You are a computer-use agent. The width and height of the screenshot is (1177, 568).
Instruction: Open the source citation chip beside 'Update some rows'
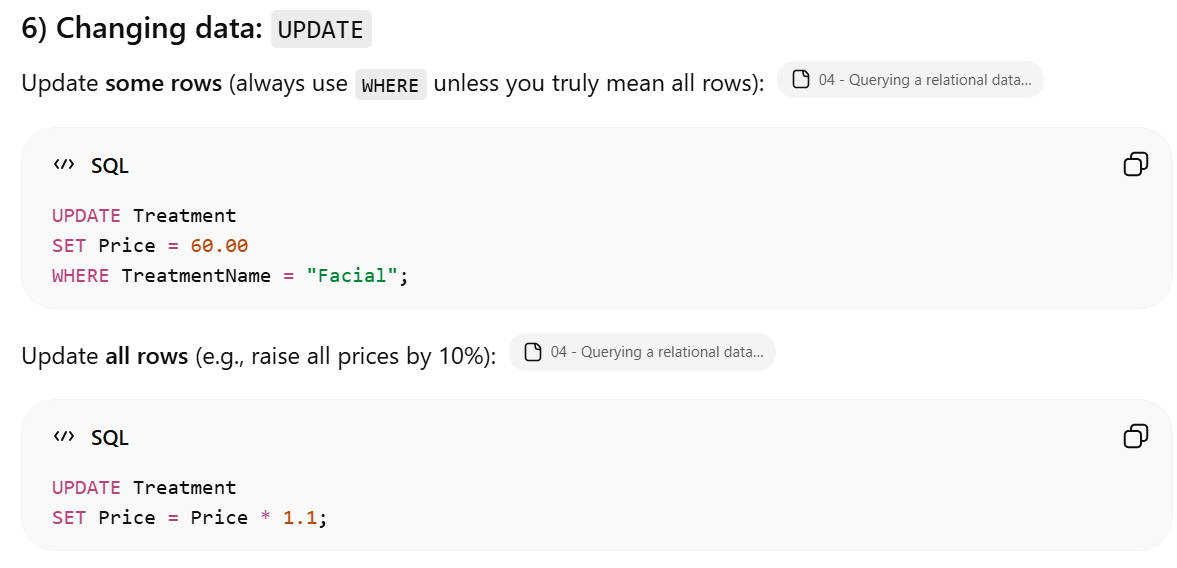[910, 80]
